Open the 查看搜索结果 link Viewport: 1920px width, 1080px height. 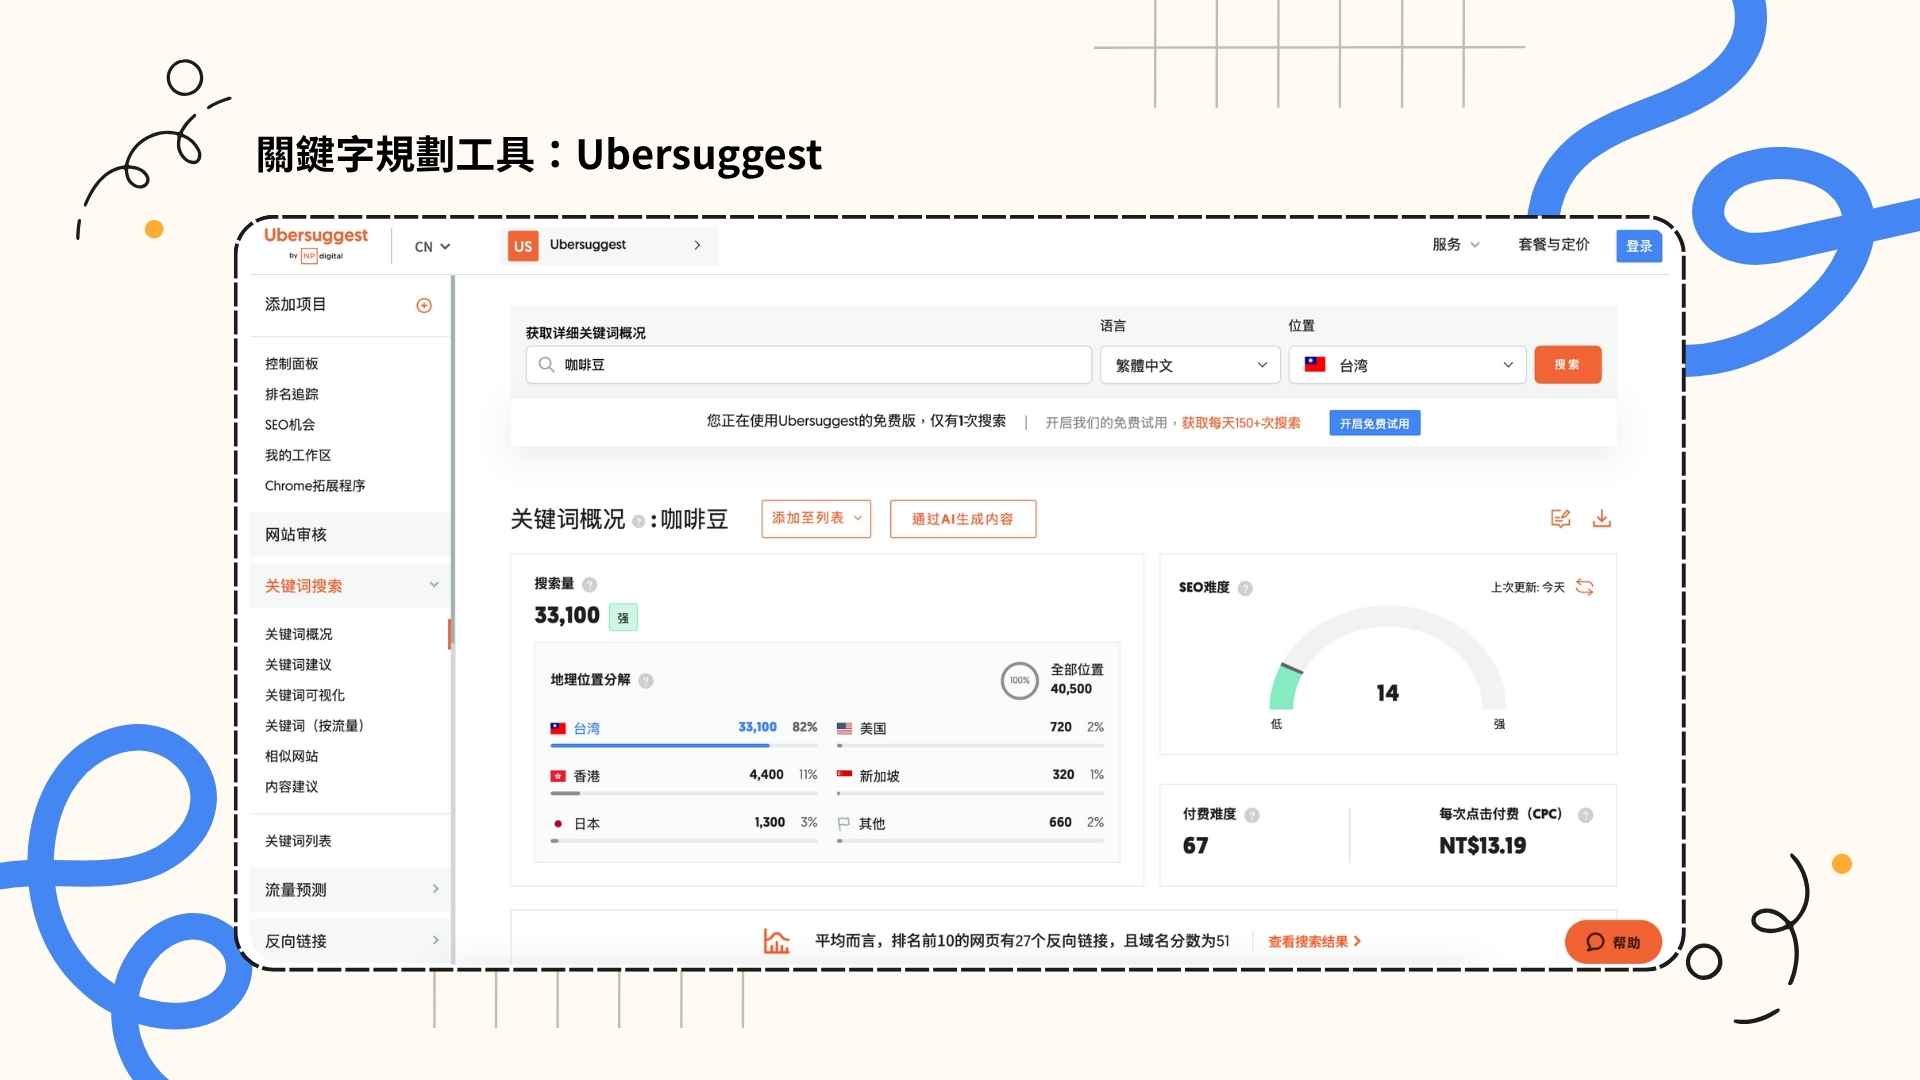point(1315,941)
